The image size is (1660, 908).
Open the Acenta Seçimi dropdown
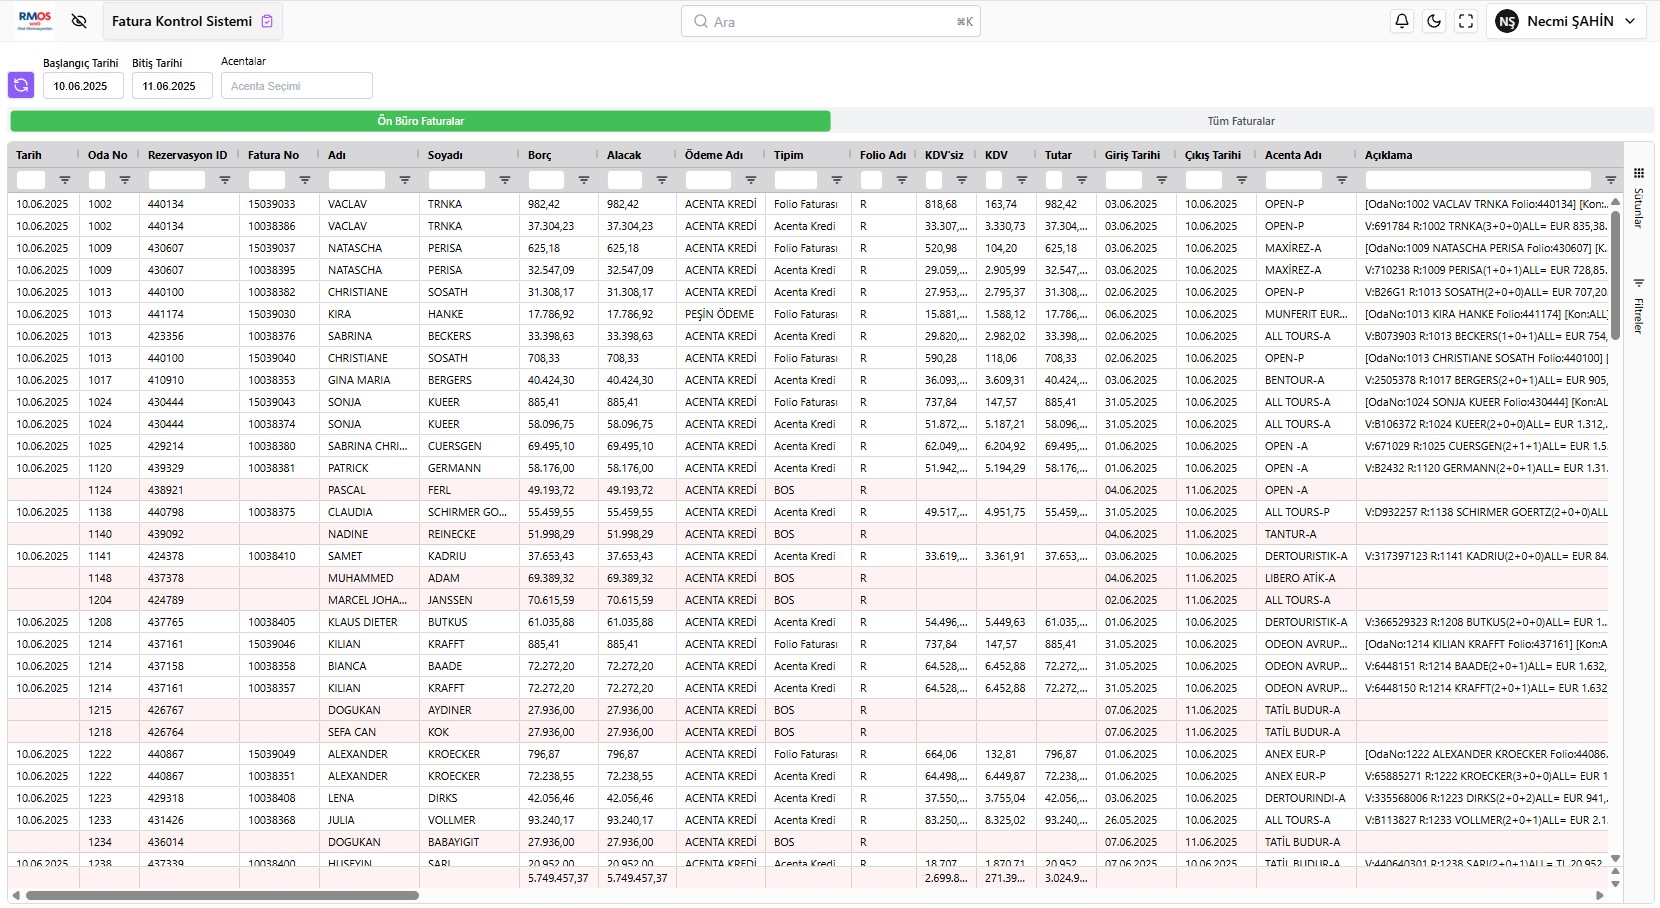297,86
